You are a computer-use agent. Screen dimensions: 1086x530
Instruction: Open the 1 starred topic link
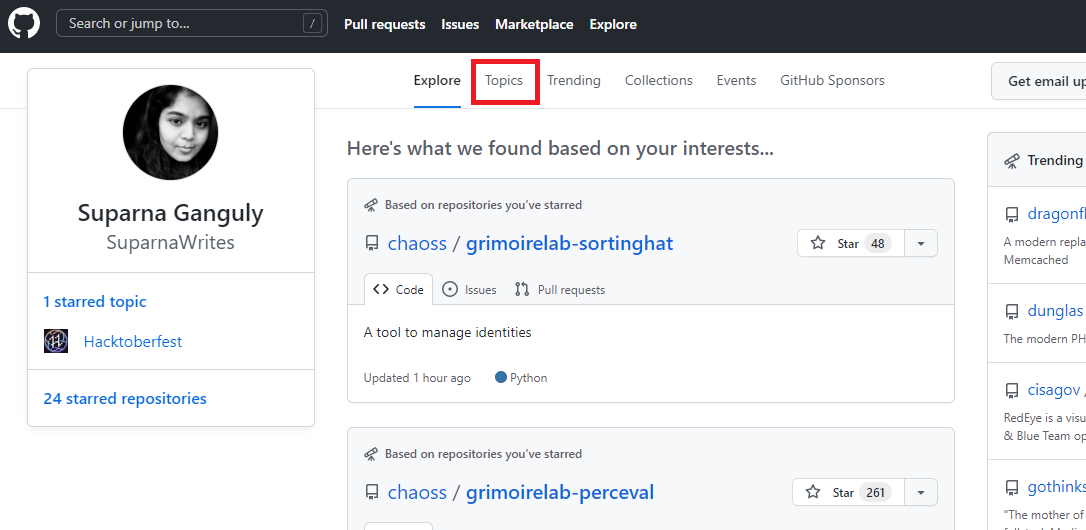[x=95, y=302]
